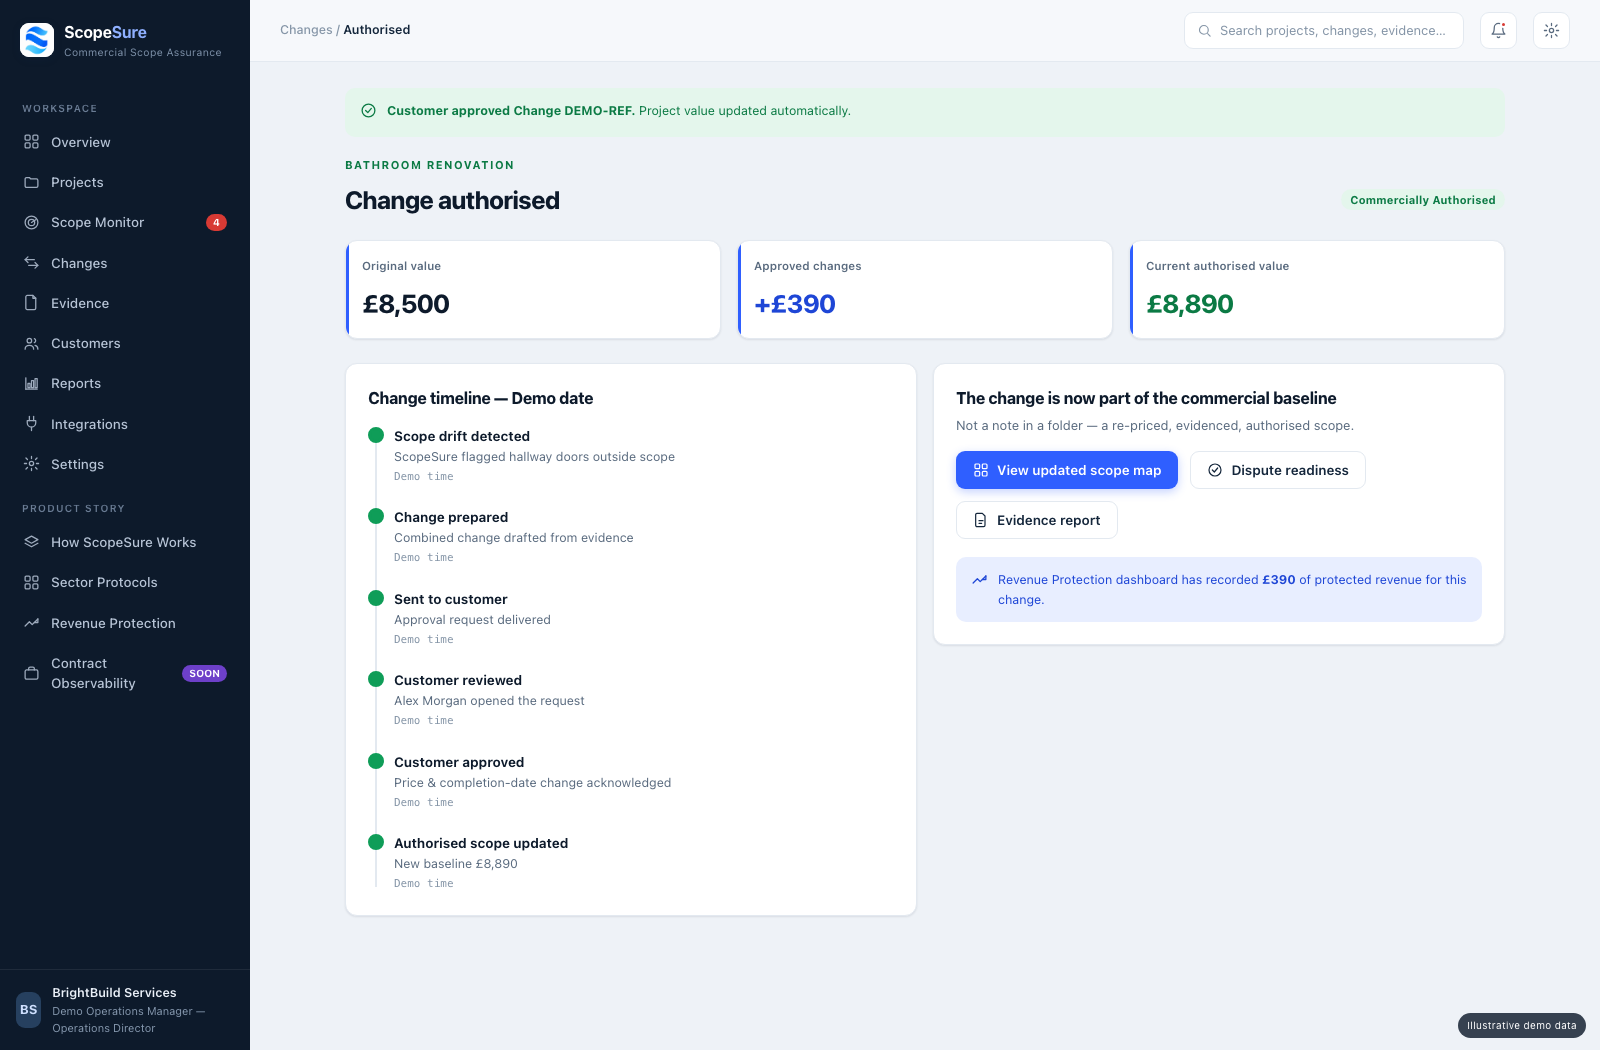Click the Changes arrows icon

(x=32, y=263)
